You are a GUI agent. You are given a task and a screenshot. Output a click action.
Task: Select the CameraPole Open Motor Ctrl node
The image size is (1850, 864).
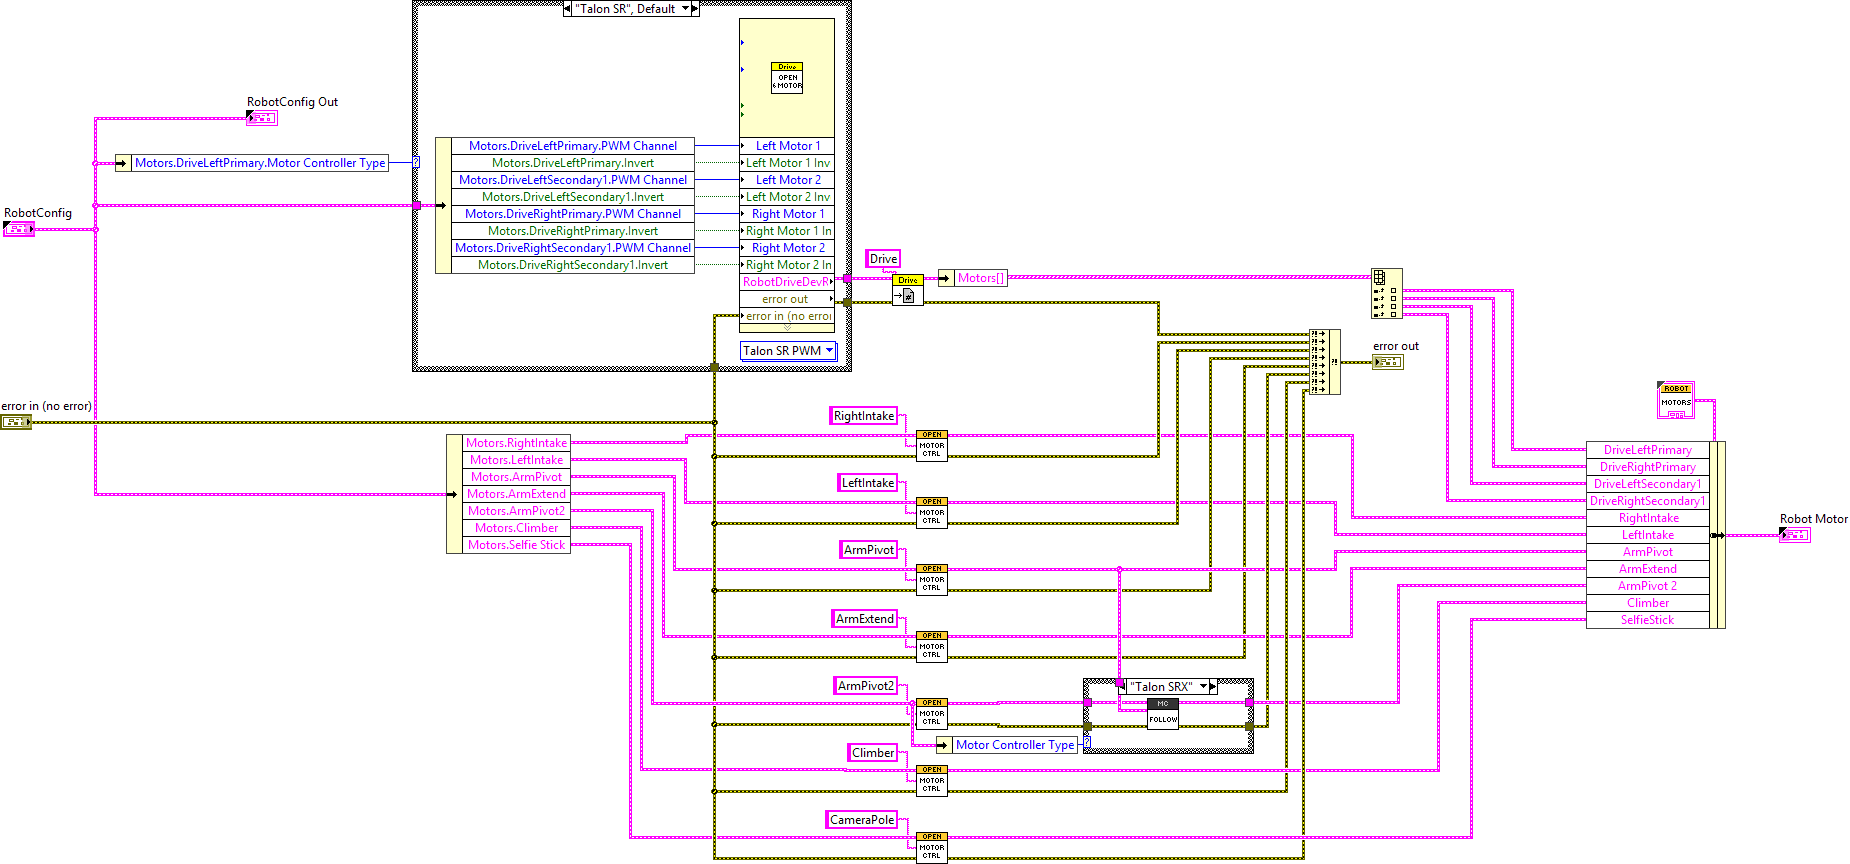point(931,847)
